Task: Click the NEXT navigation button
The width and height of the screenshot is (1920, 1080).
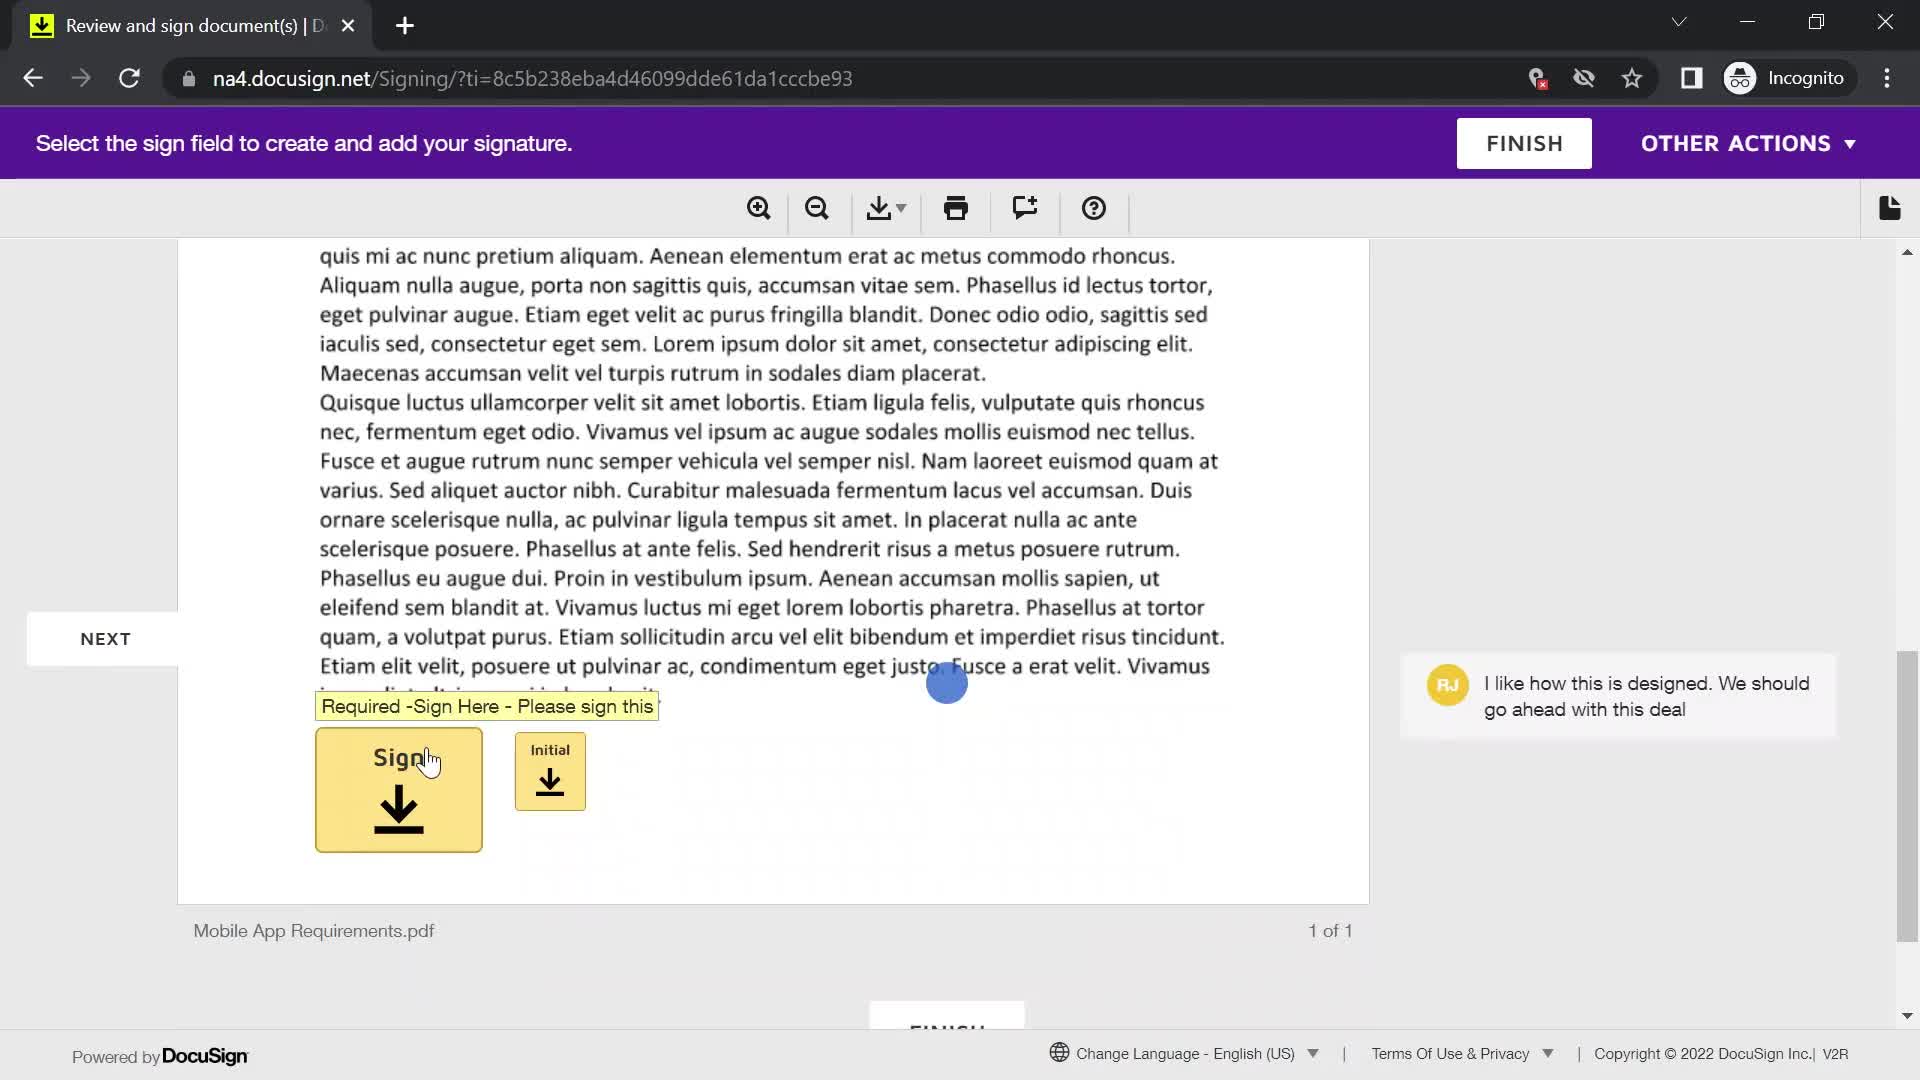Action: [105, 638]
